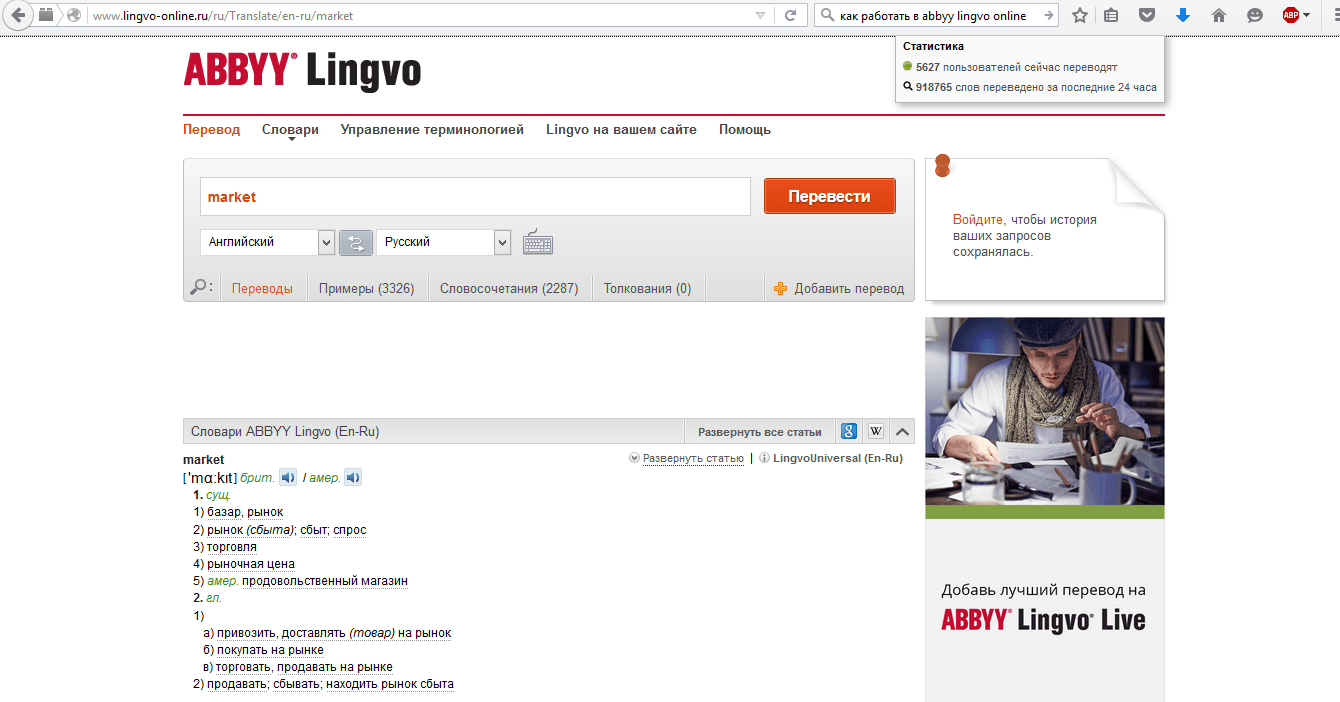Open the ABBYY Lingvo logo home link
The width and height of the screenshot is (1340, 702).
coord(302,72)
